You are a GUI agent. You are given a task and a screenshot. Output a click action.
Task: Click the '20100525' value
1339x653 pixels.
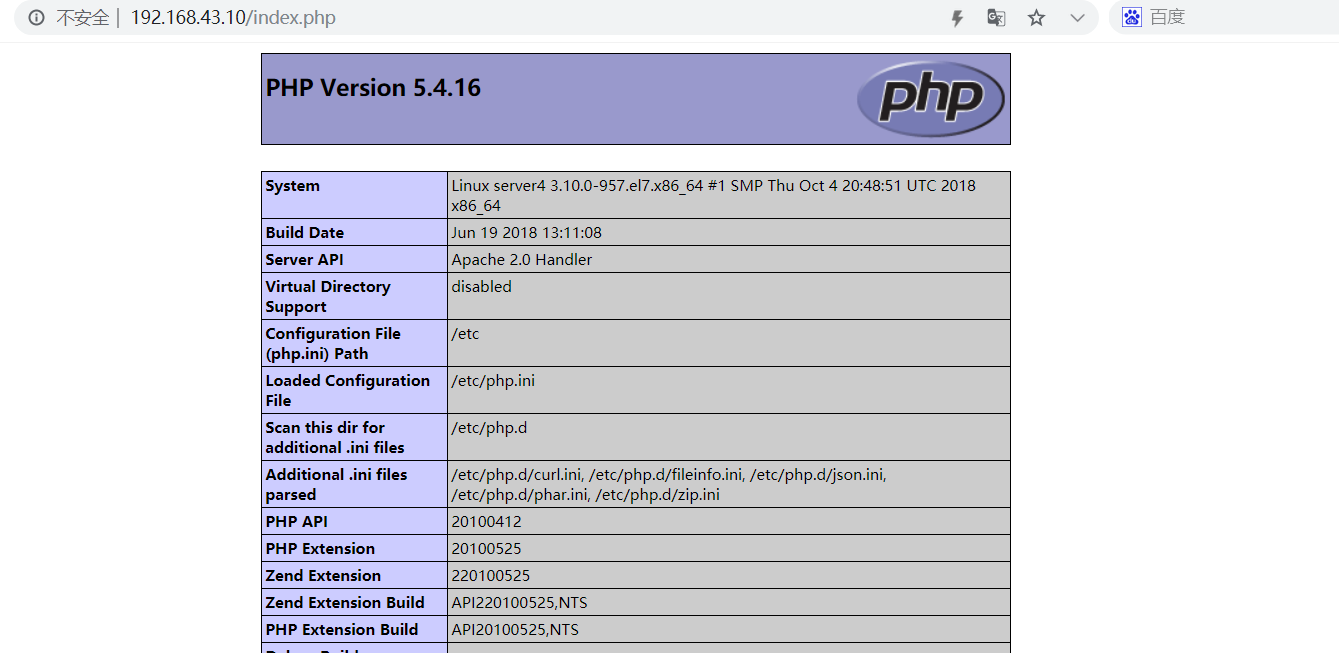[486, 549]
